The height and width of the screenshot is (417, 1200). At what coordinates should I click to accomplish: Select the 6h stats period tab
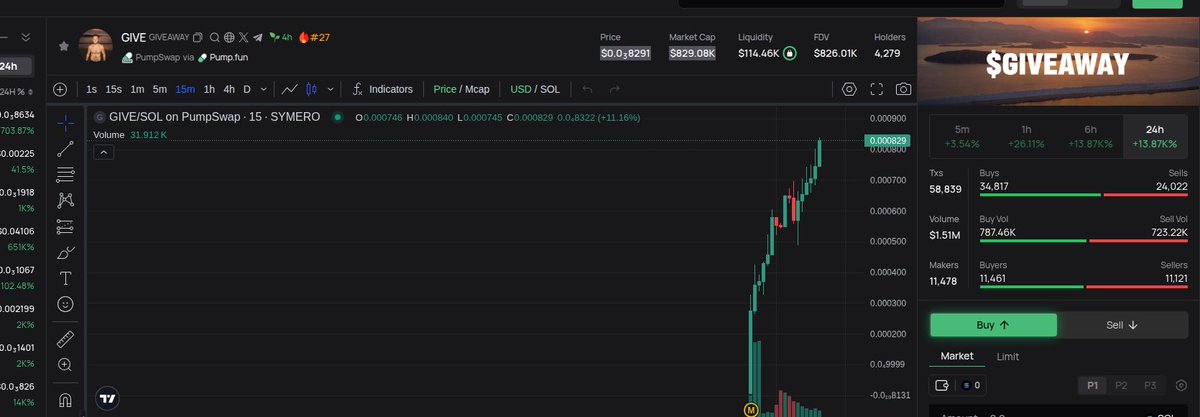click(x=1091, y=137)
